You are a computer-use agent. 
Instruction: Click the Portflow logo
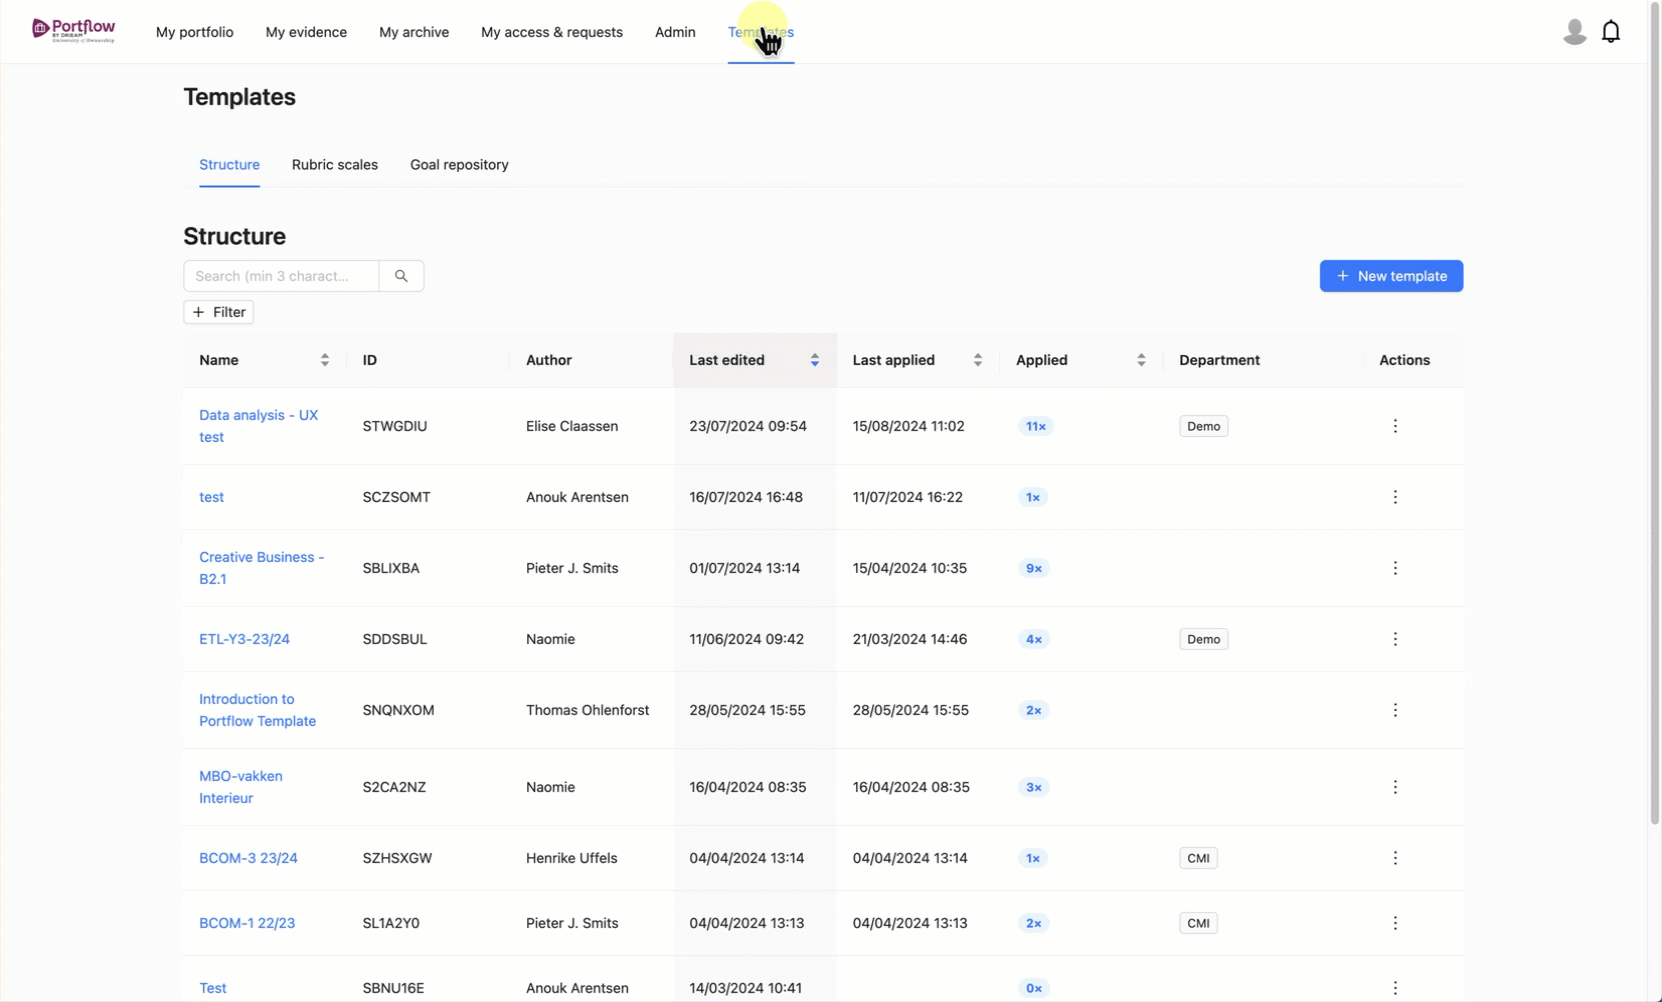[73, 31]
